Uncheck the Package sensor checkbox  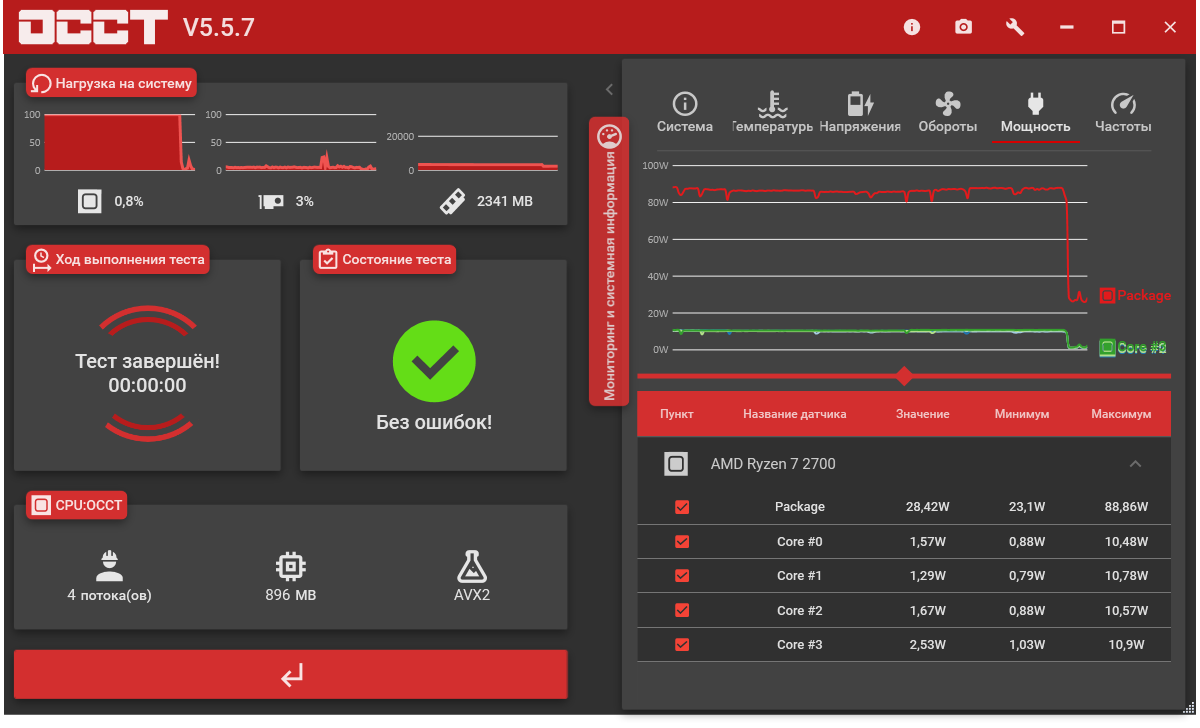pyautogui.click(x=682, y=507)
